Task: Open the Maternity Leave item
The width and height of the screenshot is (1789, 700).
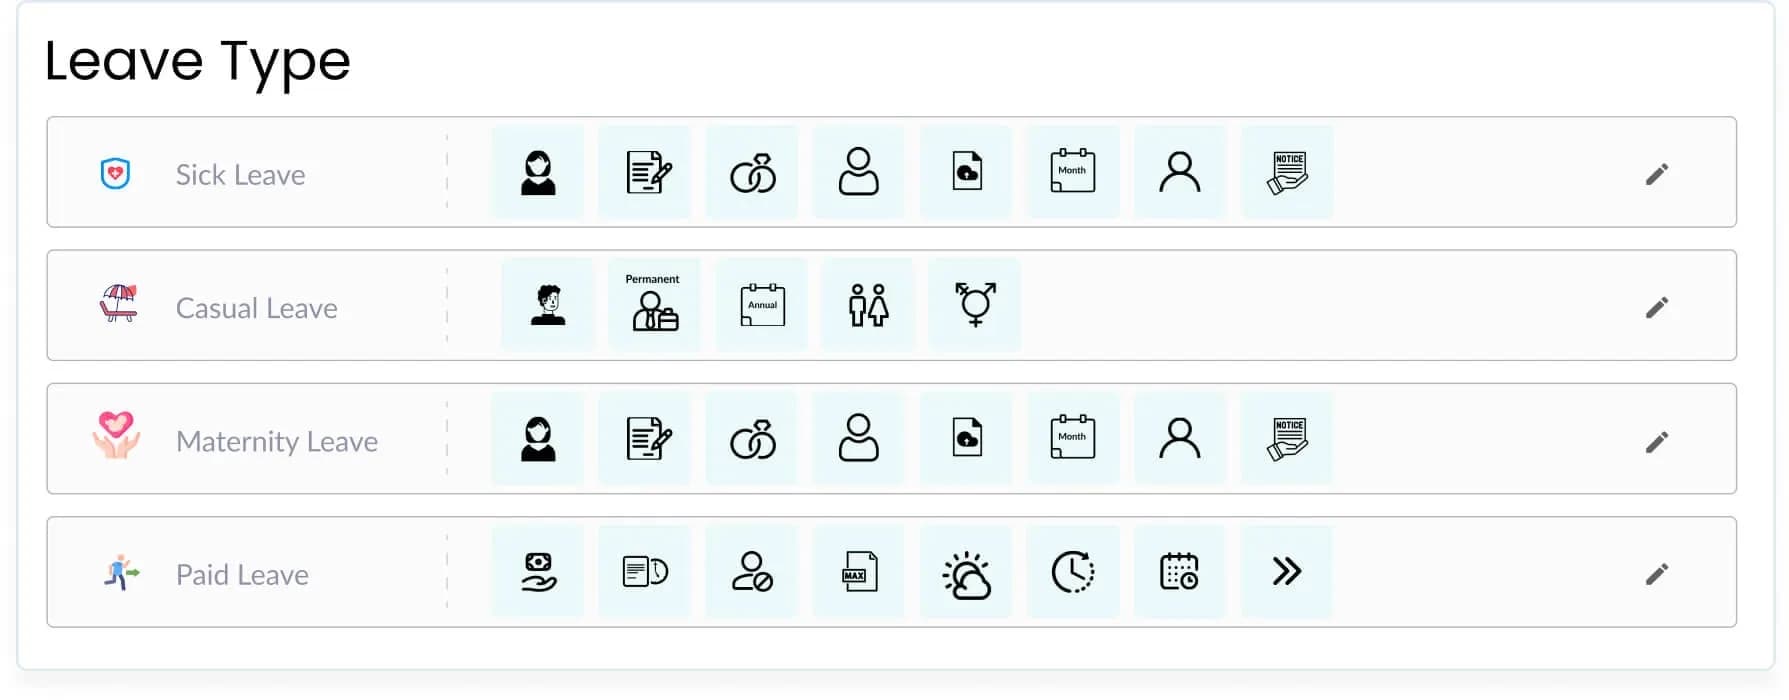Action: click(277, 440)
